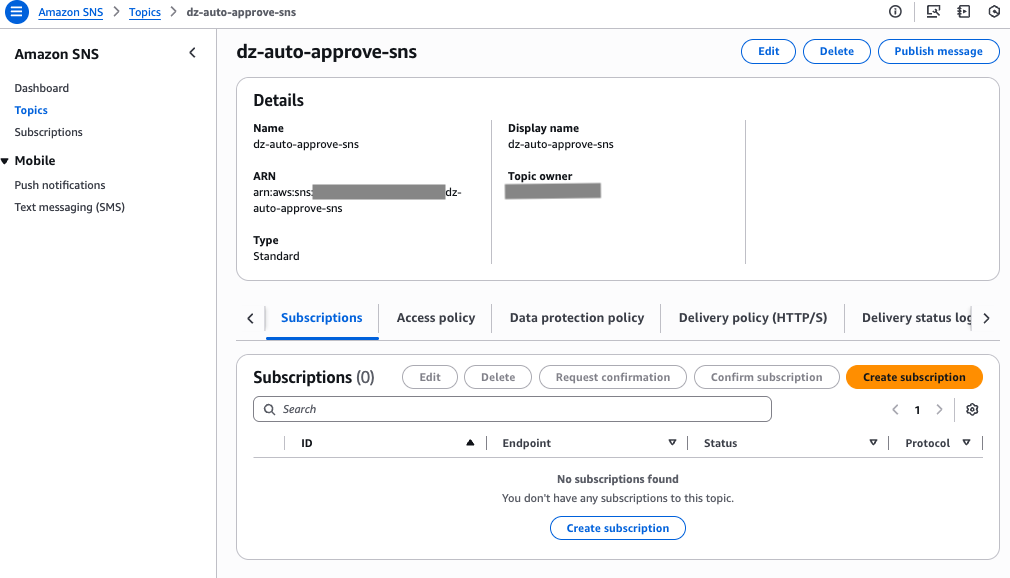Open the hamburger navigation menu icon
1010x578 pixels.
(x=17, y=12)
